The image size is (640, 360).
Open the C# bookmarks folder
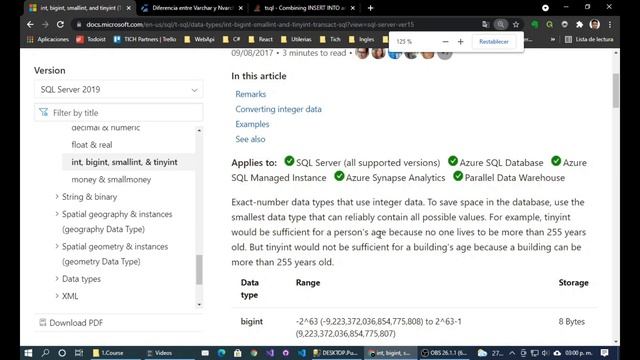click(231, 40)
